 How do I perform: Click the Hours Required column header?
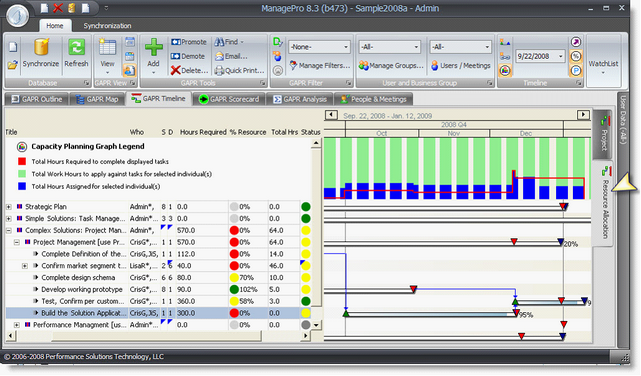203,132
